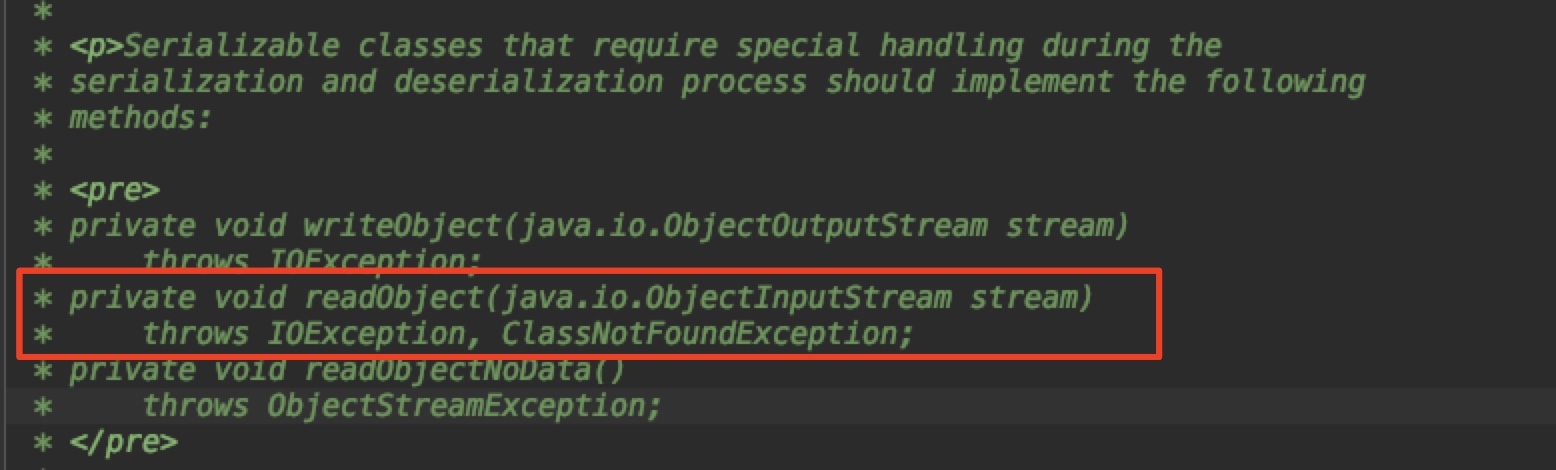The height and width of the screenshot is (470, 1556).
Task: Click the word "process" in the comment
Action: tap(743, 82)
